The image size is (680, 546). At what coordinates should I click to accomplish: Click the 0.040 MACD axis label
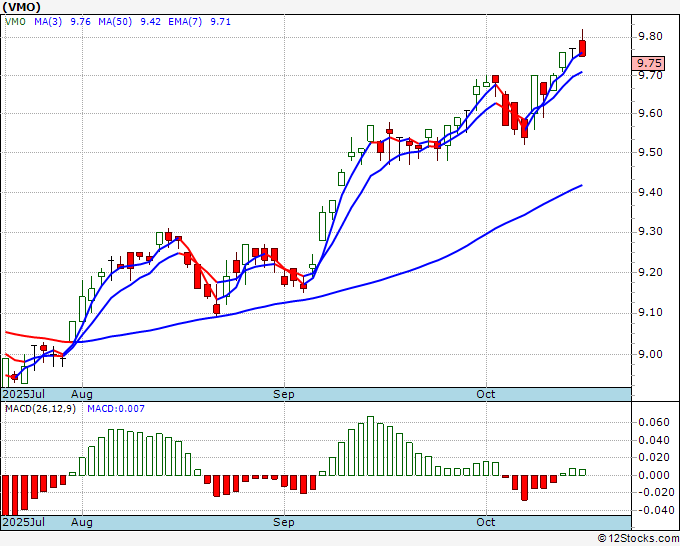coord(654,441)
